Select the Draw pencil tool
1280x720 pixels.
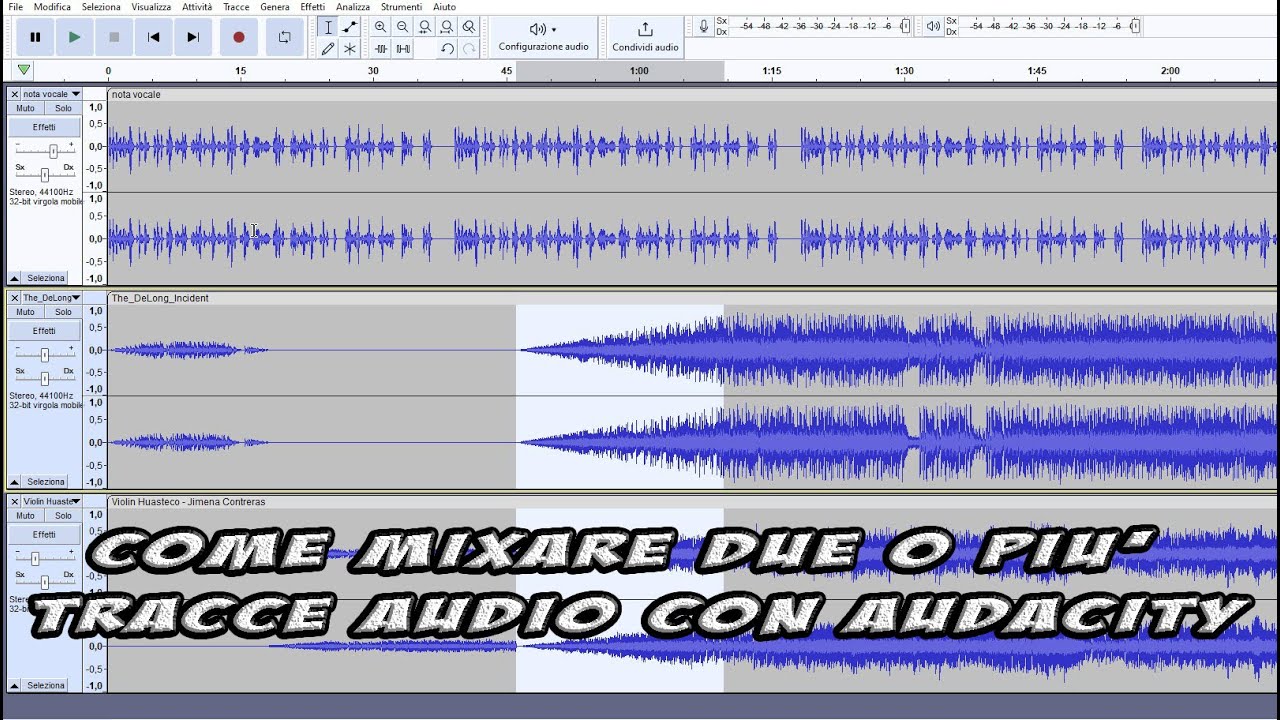328,48
